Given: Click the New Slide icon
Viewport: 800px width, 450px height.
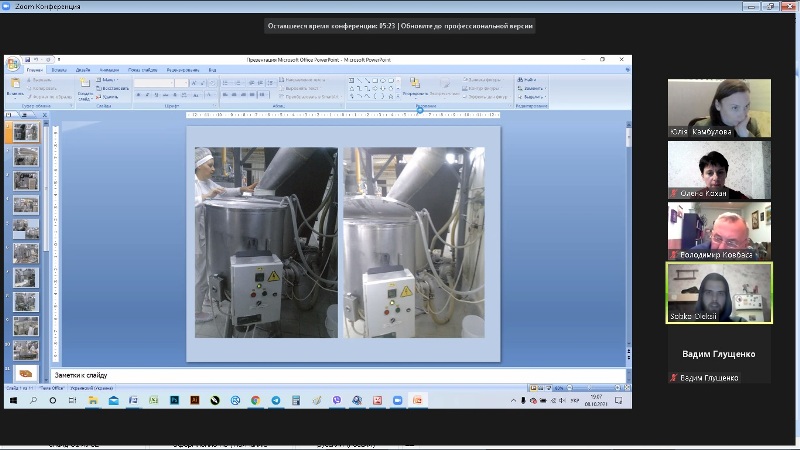Looking at the screenshot, I should click(x=86, y=85).
